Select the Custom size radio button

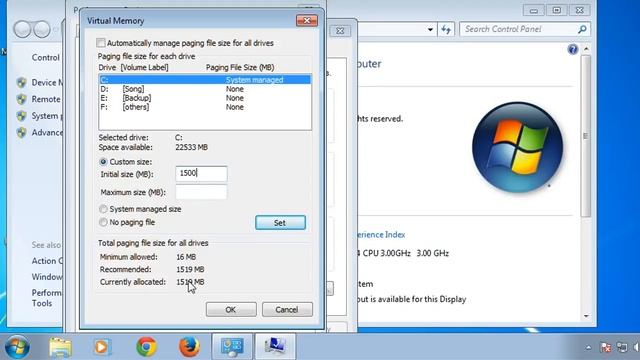coord(103,162)
